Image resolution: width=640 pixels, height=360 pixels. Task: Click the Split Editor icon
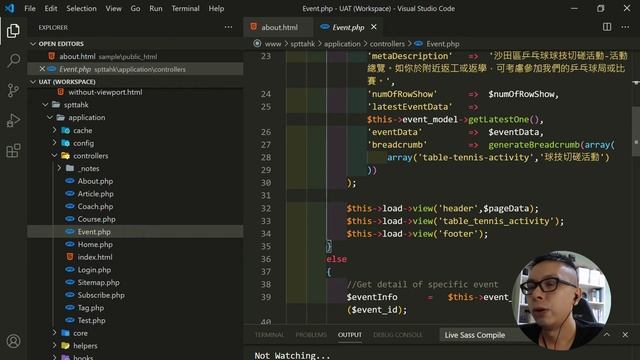coord(607,27)
